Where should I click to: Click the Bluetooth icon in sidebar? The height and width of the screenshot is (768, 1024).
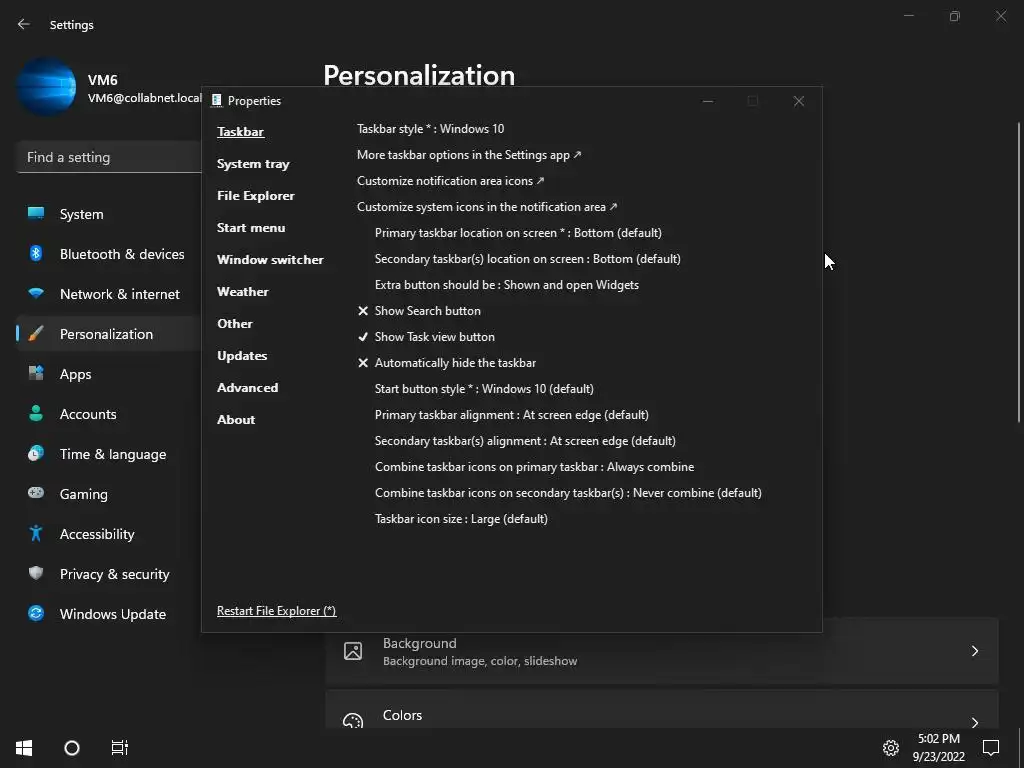tap(36, 253)
